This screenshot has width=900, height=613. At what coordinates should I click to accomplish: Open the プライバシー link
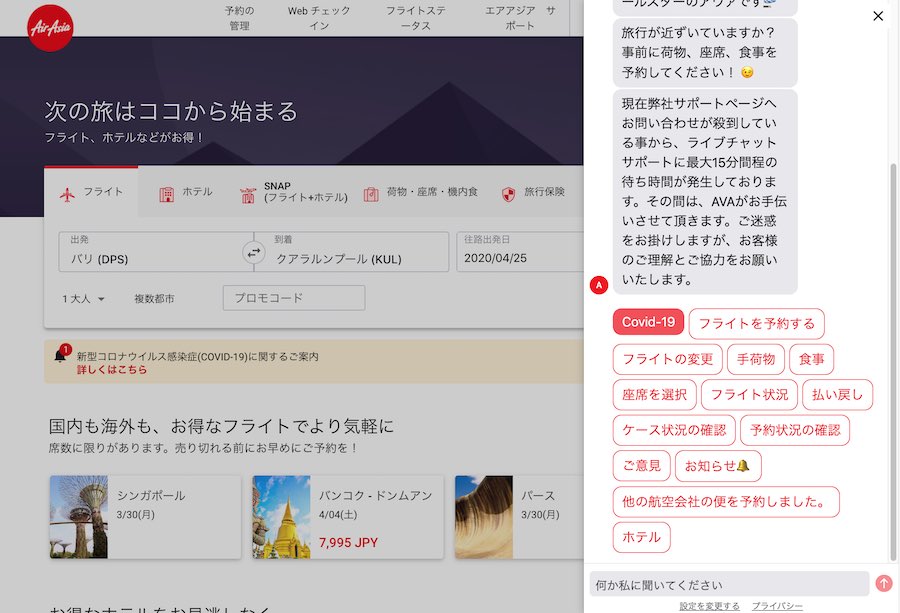click(777, 606)
